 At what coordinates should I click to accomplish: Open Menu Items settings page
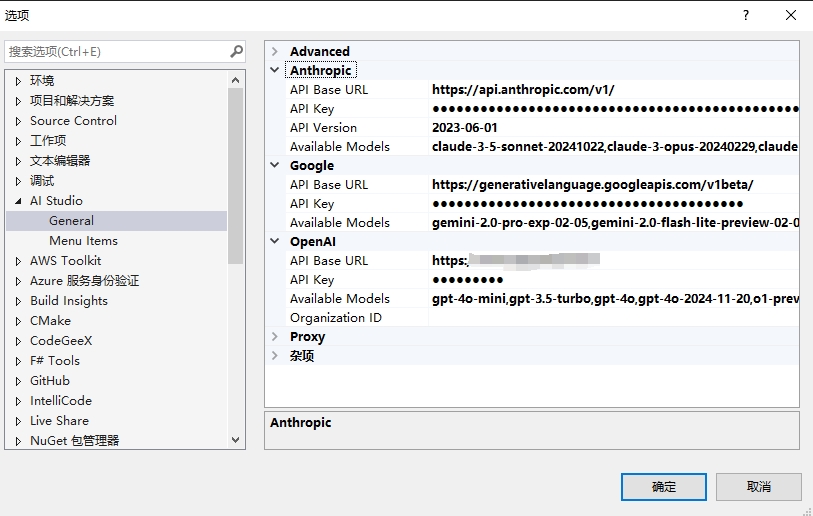click(83, 241)
